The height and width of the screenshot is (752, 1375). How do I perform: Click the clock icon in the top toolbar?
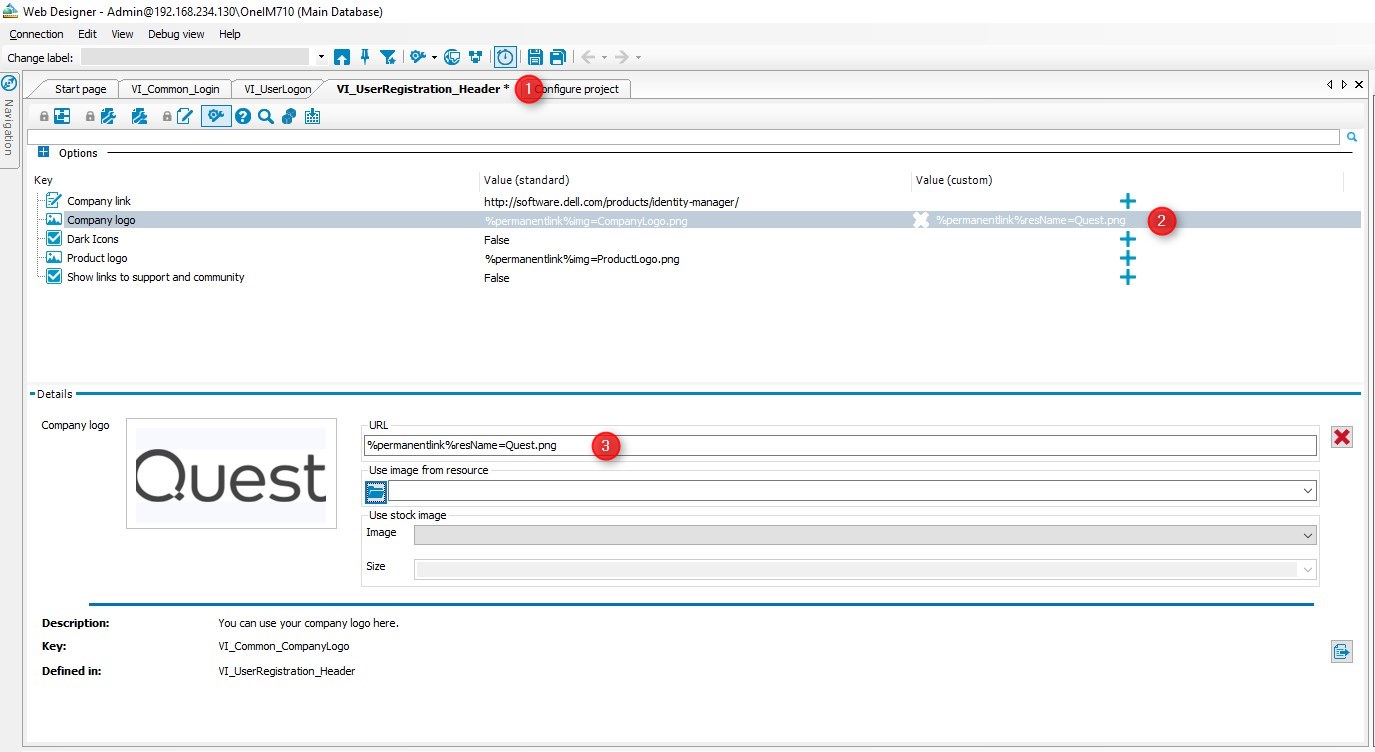[505, 57]
